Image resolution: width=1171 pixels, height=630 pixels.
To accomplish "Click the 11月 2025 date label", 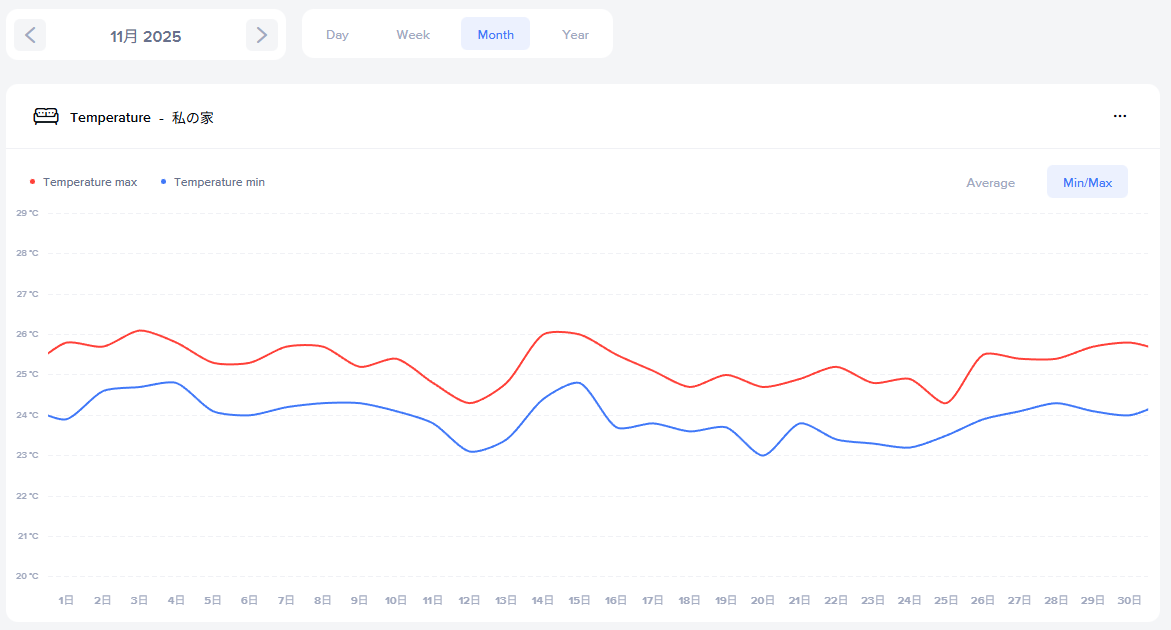I will click(x=146, y=36).
